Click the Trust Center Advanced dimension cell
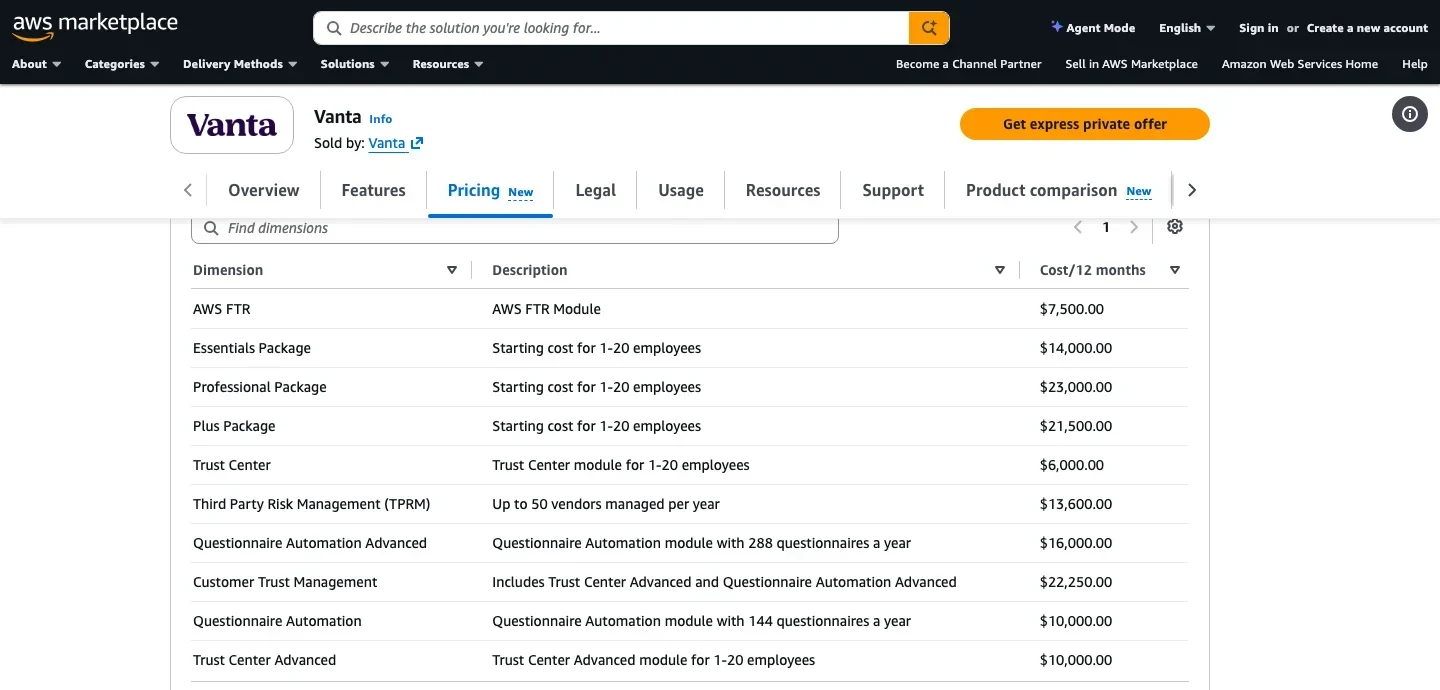 pyautogui.click(x=264, y=660)
